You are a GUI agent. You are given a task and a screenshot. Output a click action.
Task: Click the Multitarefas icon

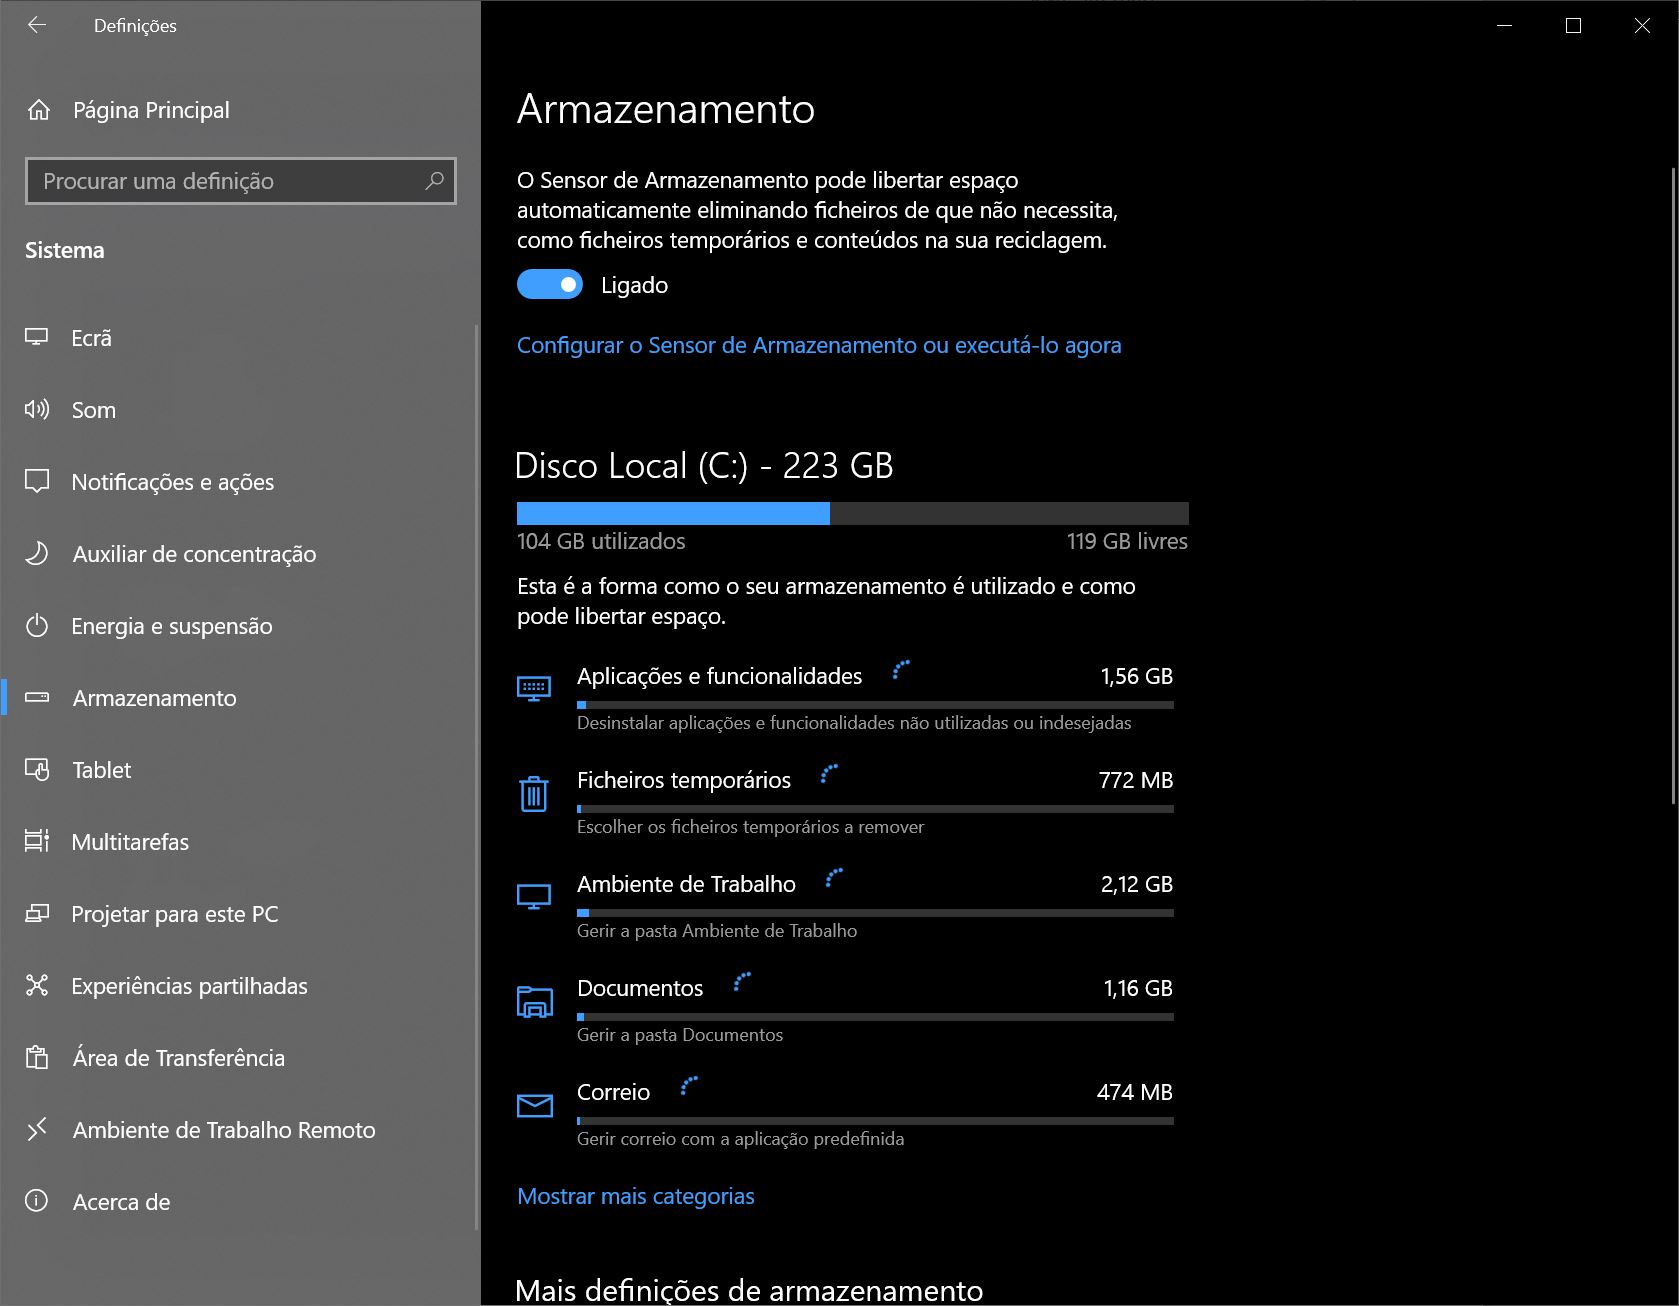pos(37,841)
